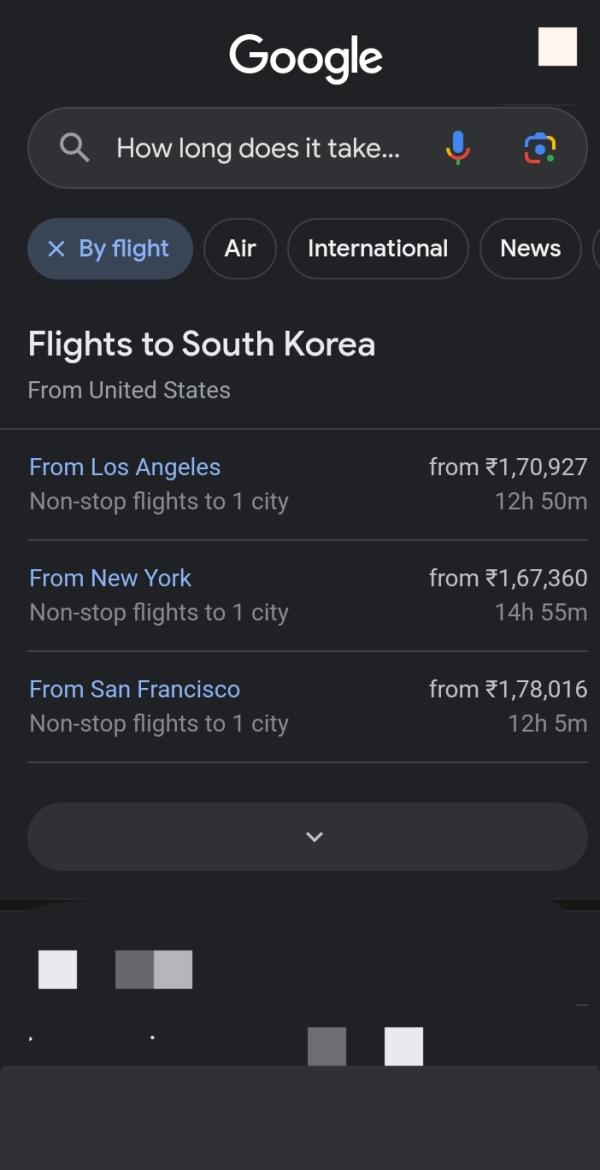Click the Flights to South Korea heading
The width and height of the screenshot is (600, 1170).
(x=201, y=344)
